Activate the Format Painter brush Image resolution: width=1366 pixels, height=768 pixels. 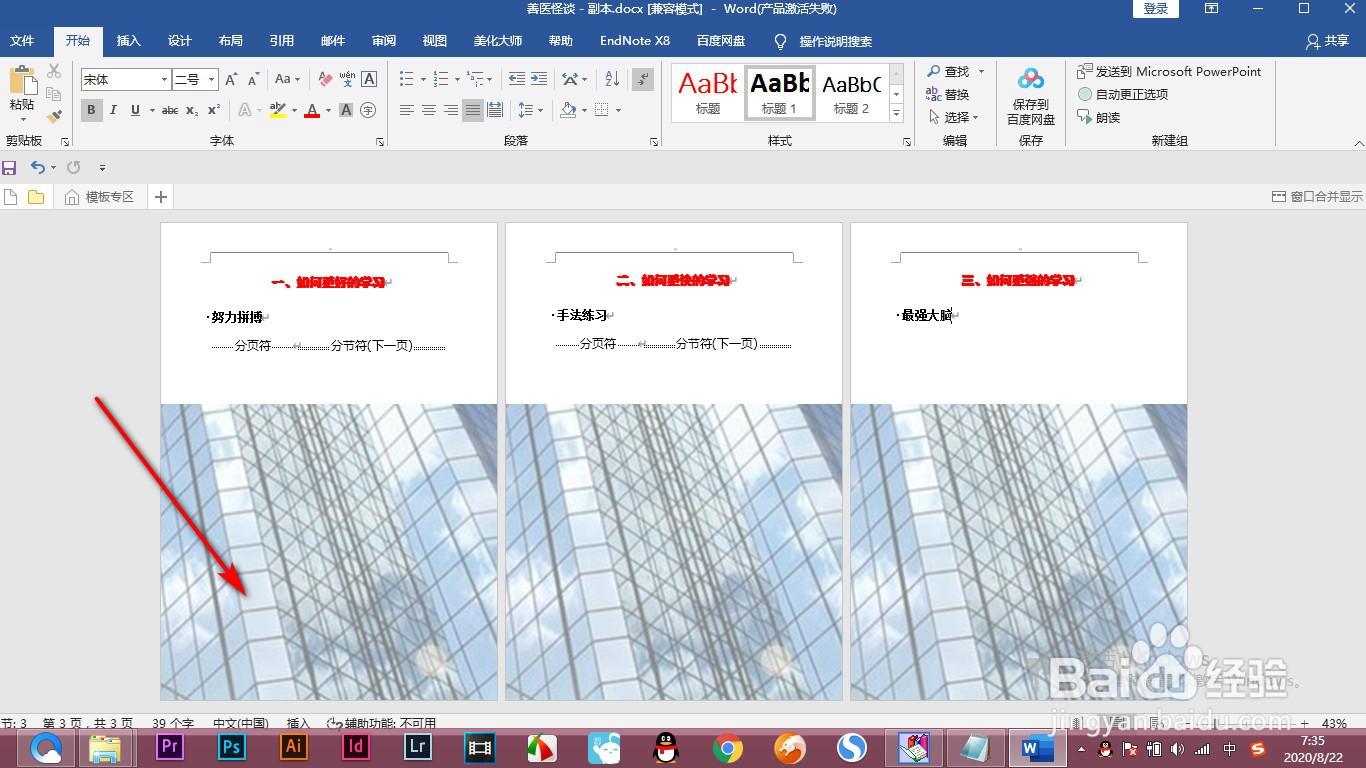click(54, 117)
